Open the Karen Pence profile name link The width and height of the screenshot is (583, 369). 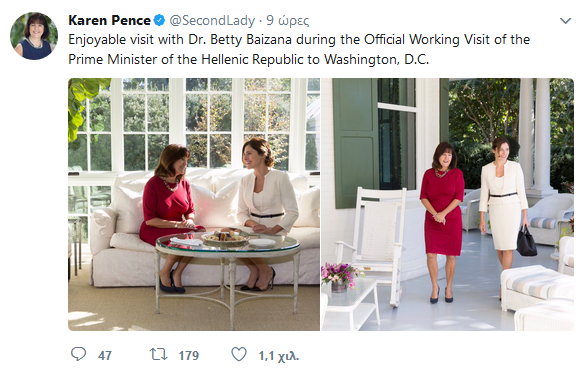(109, 20)
